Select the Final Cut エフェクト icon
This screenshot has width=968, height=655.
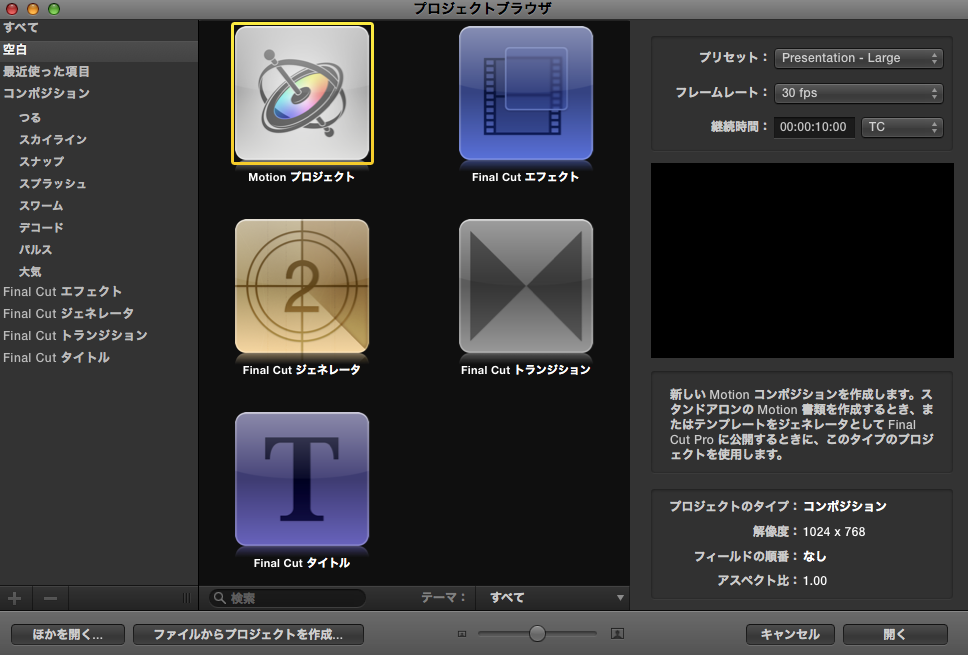pos(526,93)
